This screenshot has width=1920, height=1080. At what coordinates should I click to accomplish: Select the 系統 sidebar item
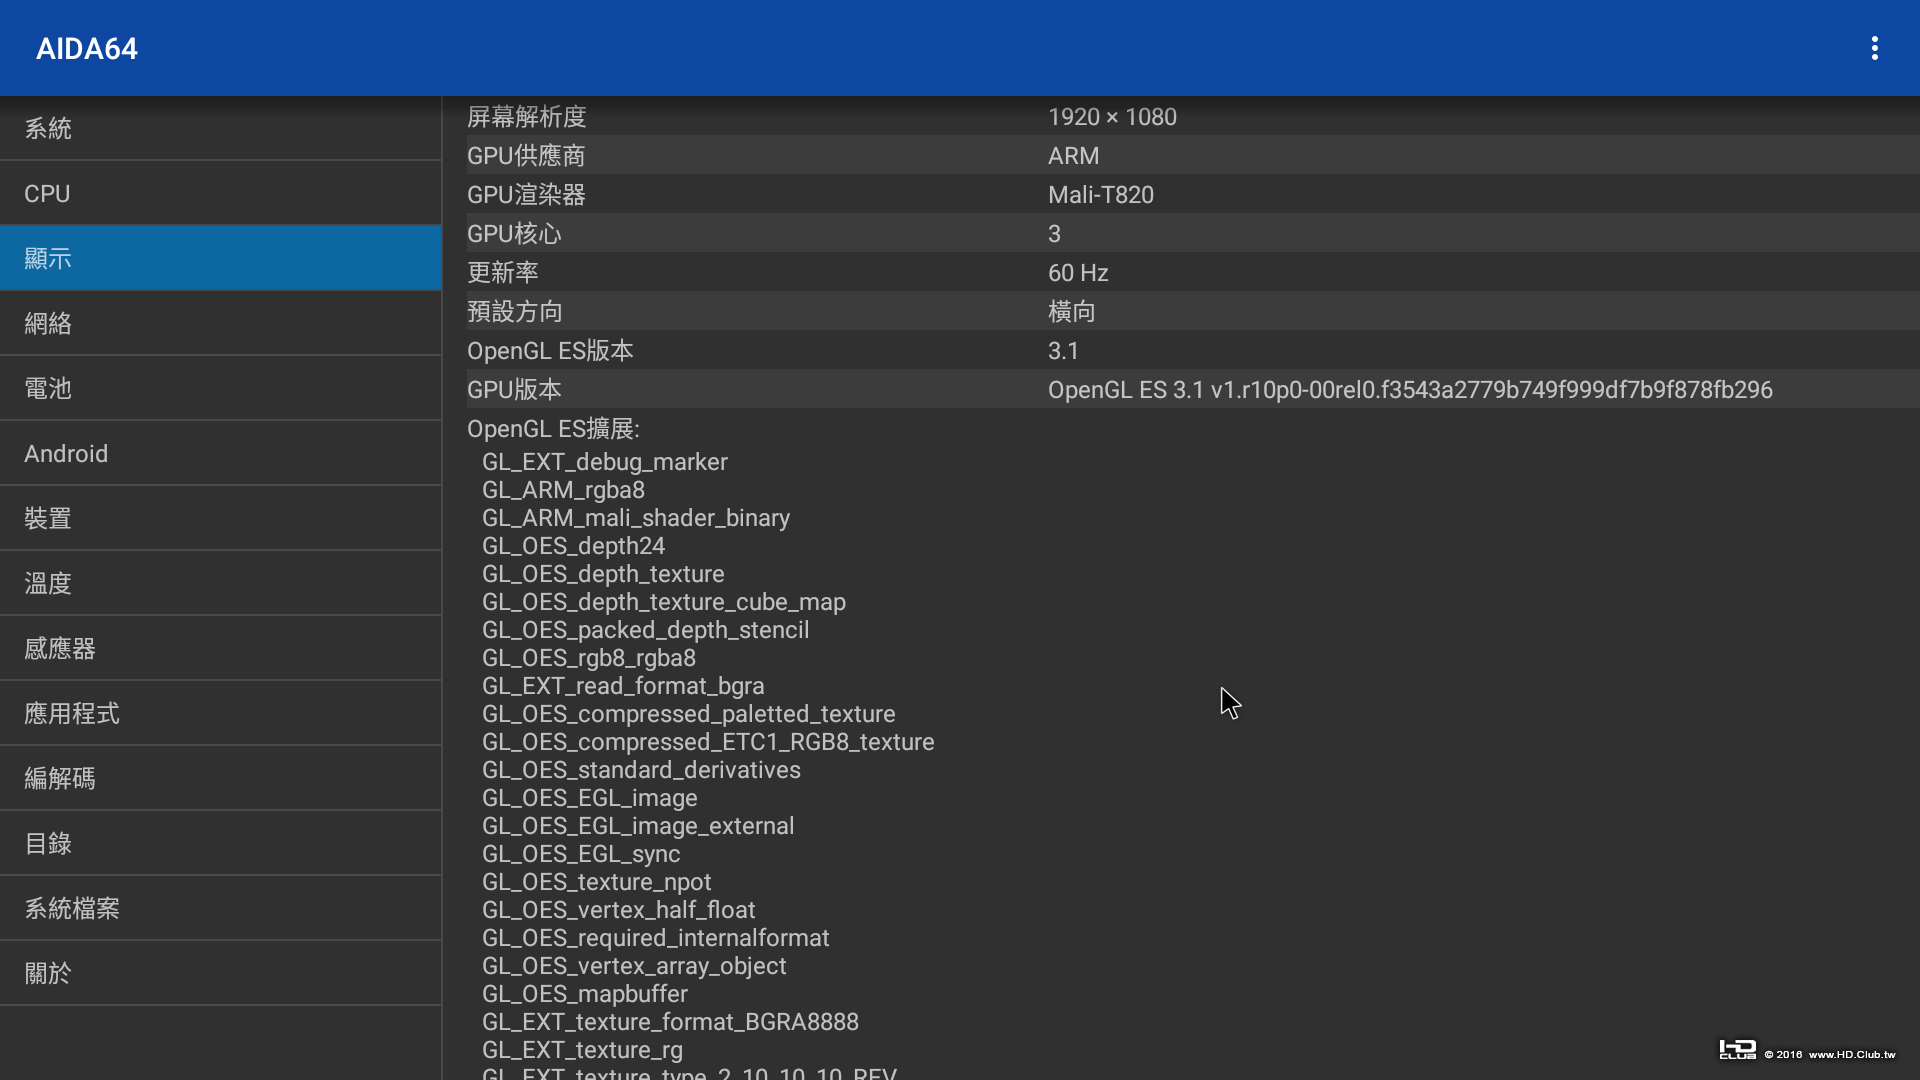[x=220, y=128]
